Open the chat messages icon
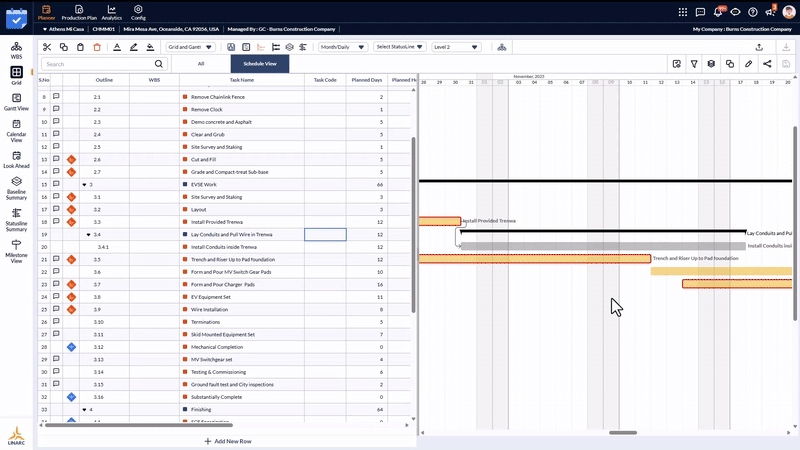The height and width of the screenshot is (450, 800). coord(701,12)
